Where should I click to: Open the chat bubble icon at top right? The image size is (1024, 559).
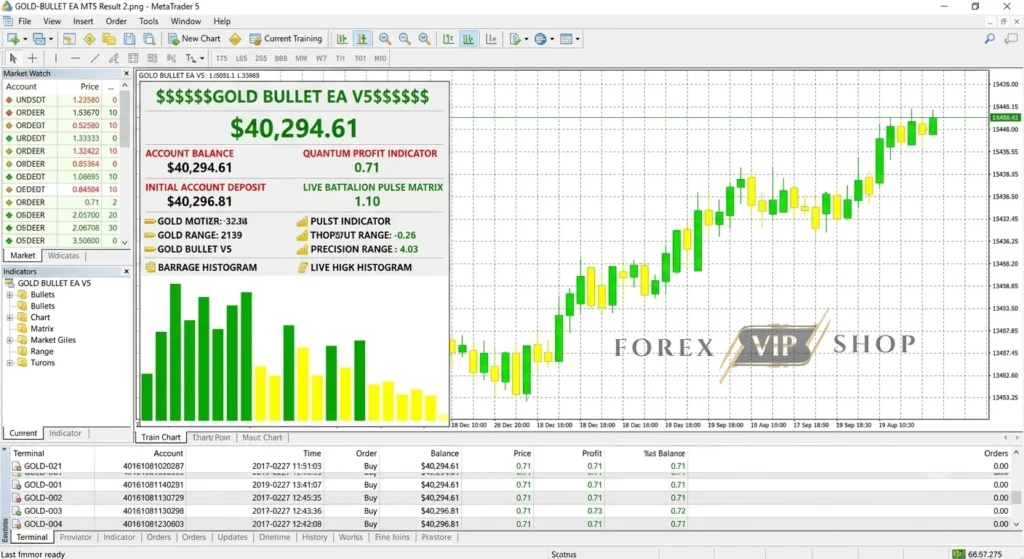coord(1011,39)
